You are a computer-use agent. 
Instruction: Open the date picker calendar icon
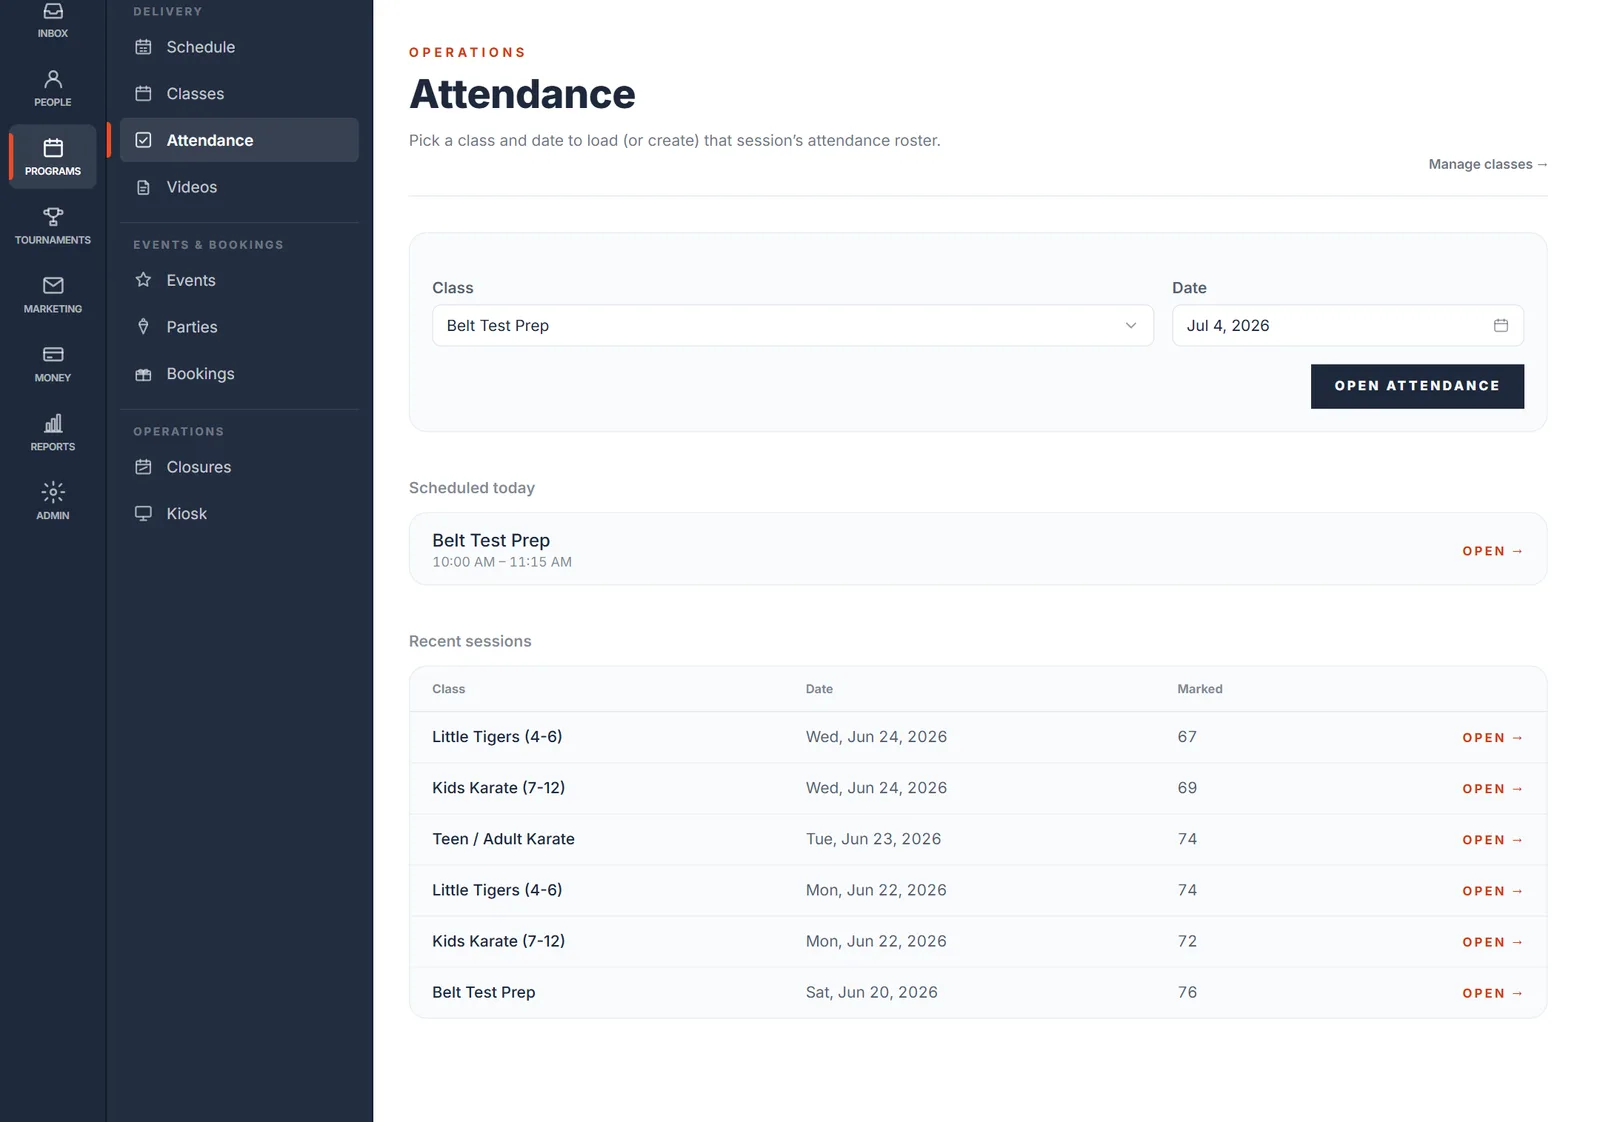(x=1501, y=326)
